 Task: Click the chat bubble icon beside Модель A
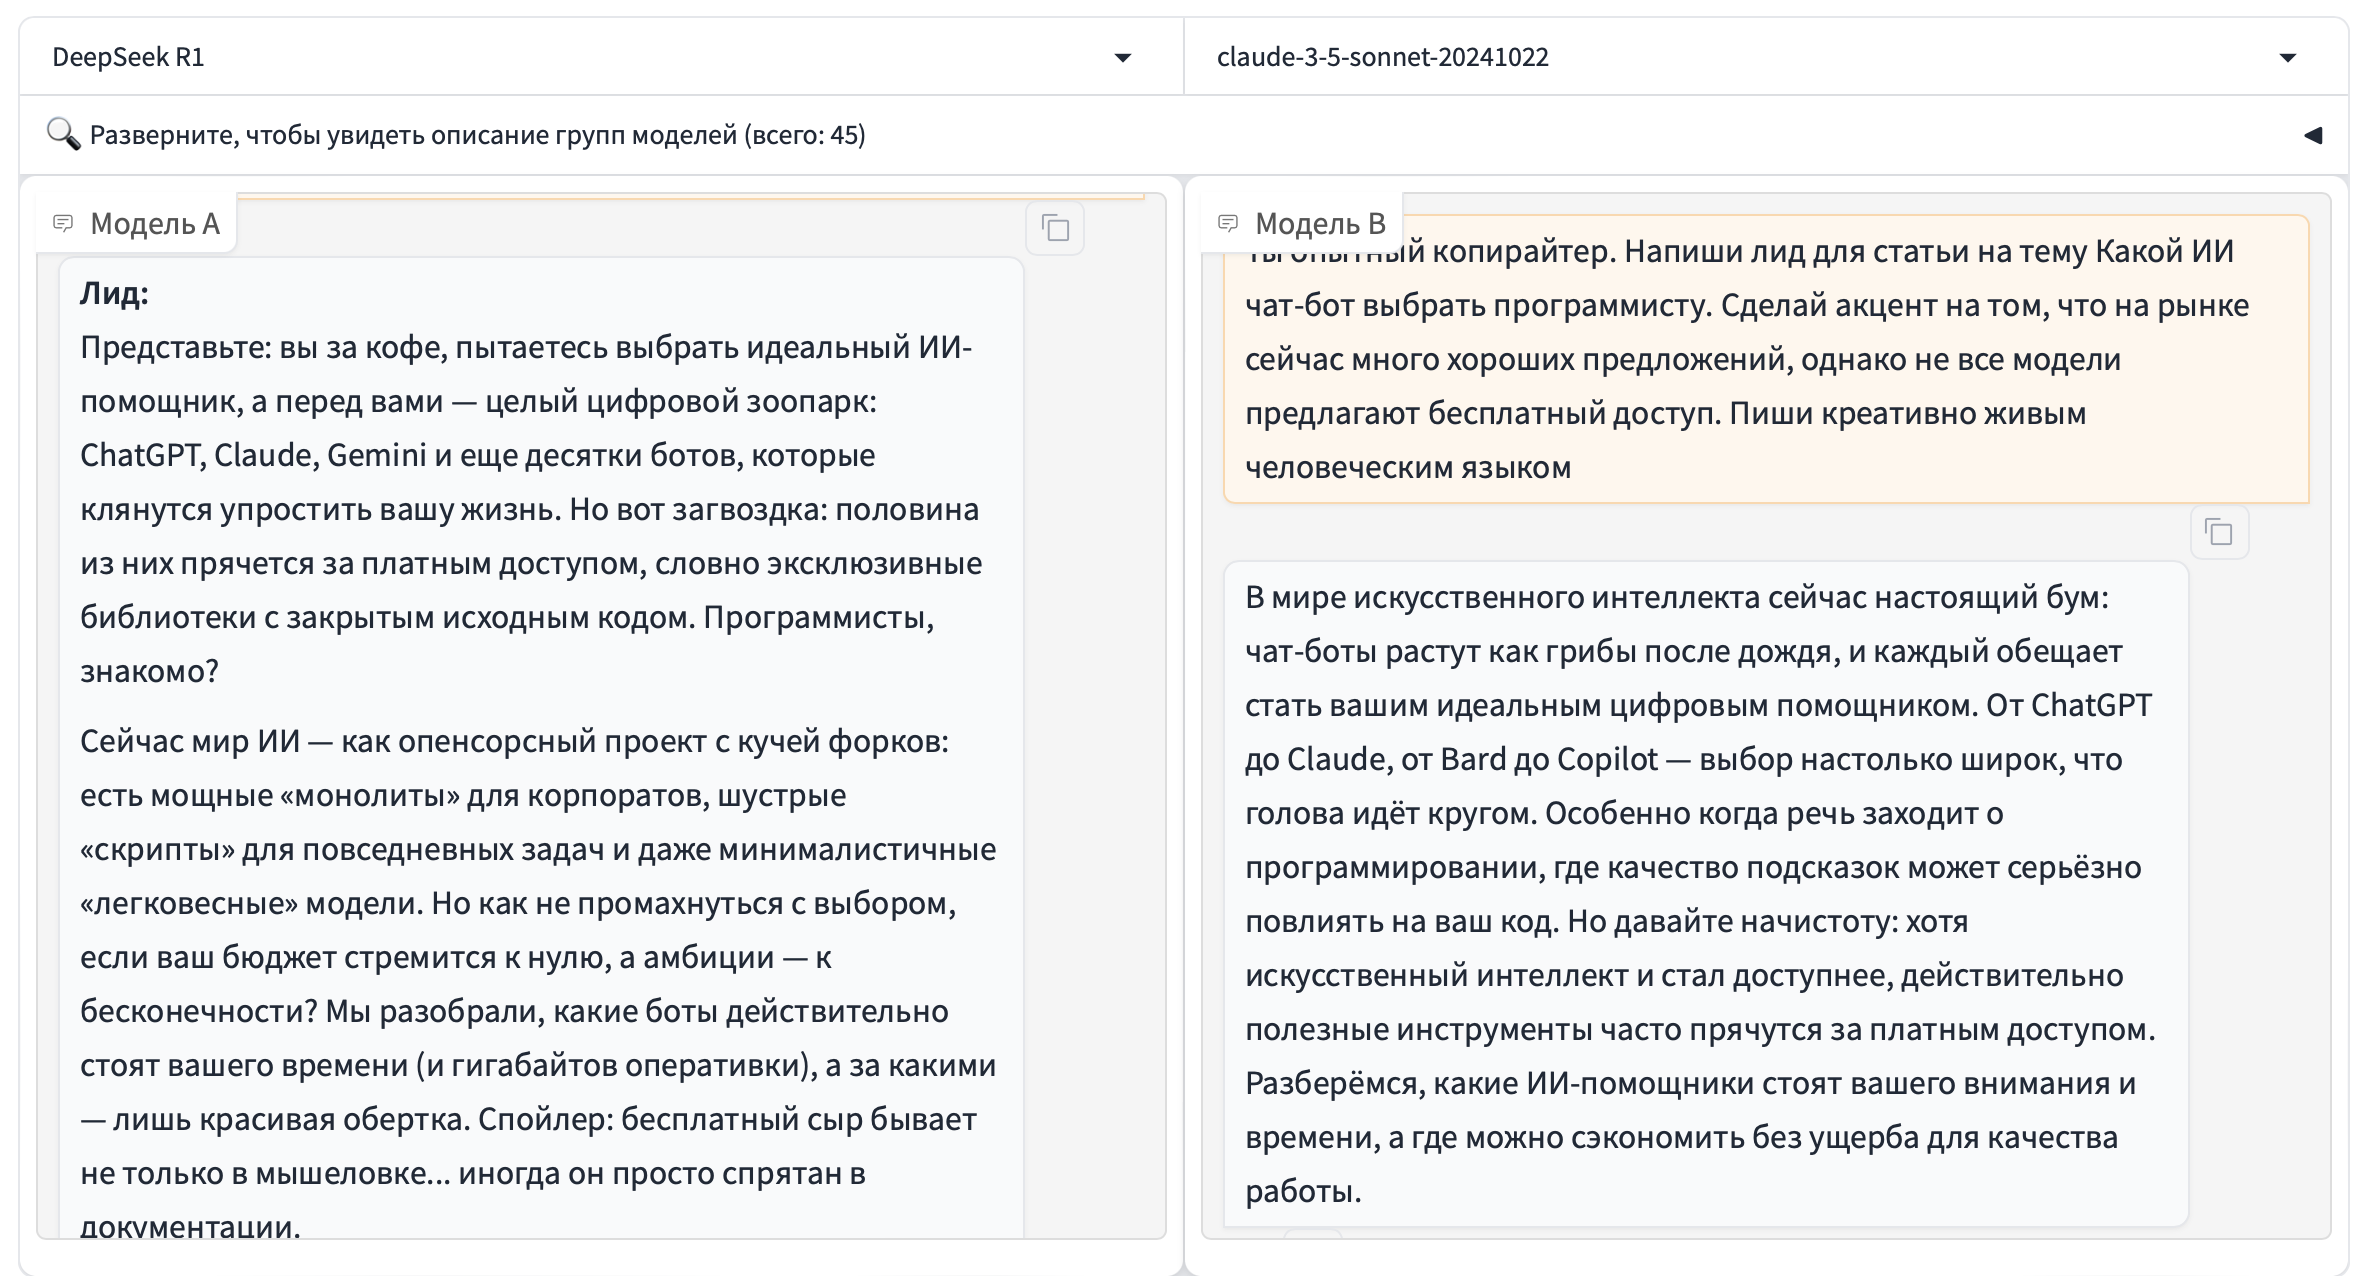click(x=63, y=223)
